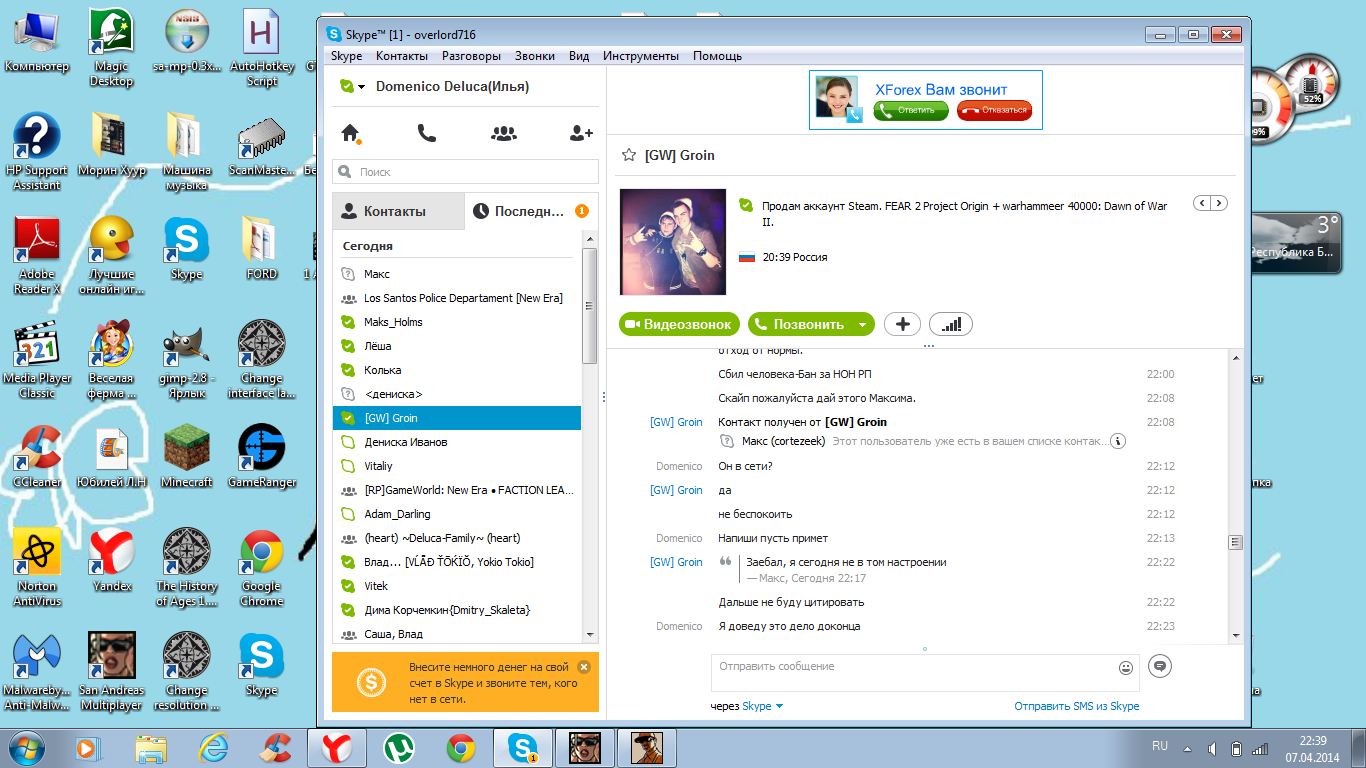This screenshot has width=1366, height=768.
Task: Click the scroll down arrow of contact list
Action: pyautogui.click(x=590, y=634)
